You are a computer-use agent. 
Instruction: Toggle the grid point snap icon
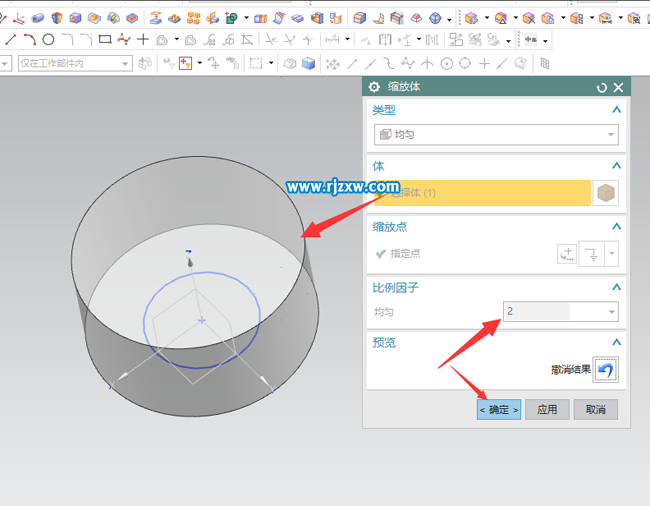point(543,63)
